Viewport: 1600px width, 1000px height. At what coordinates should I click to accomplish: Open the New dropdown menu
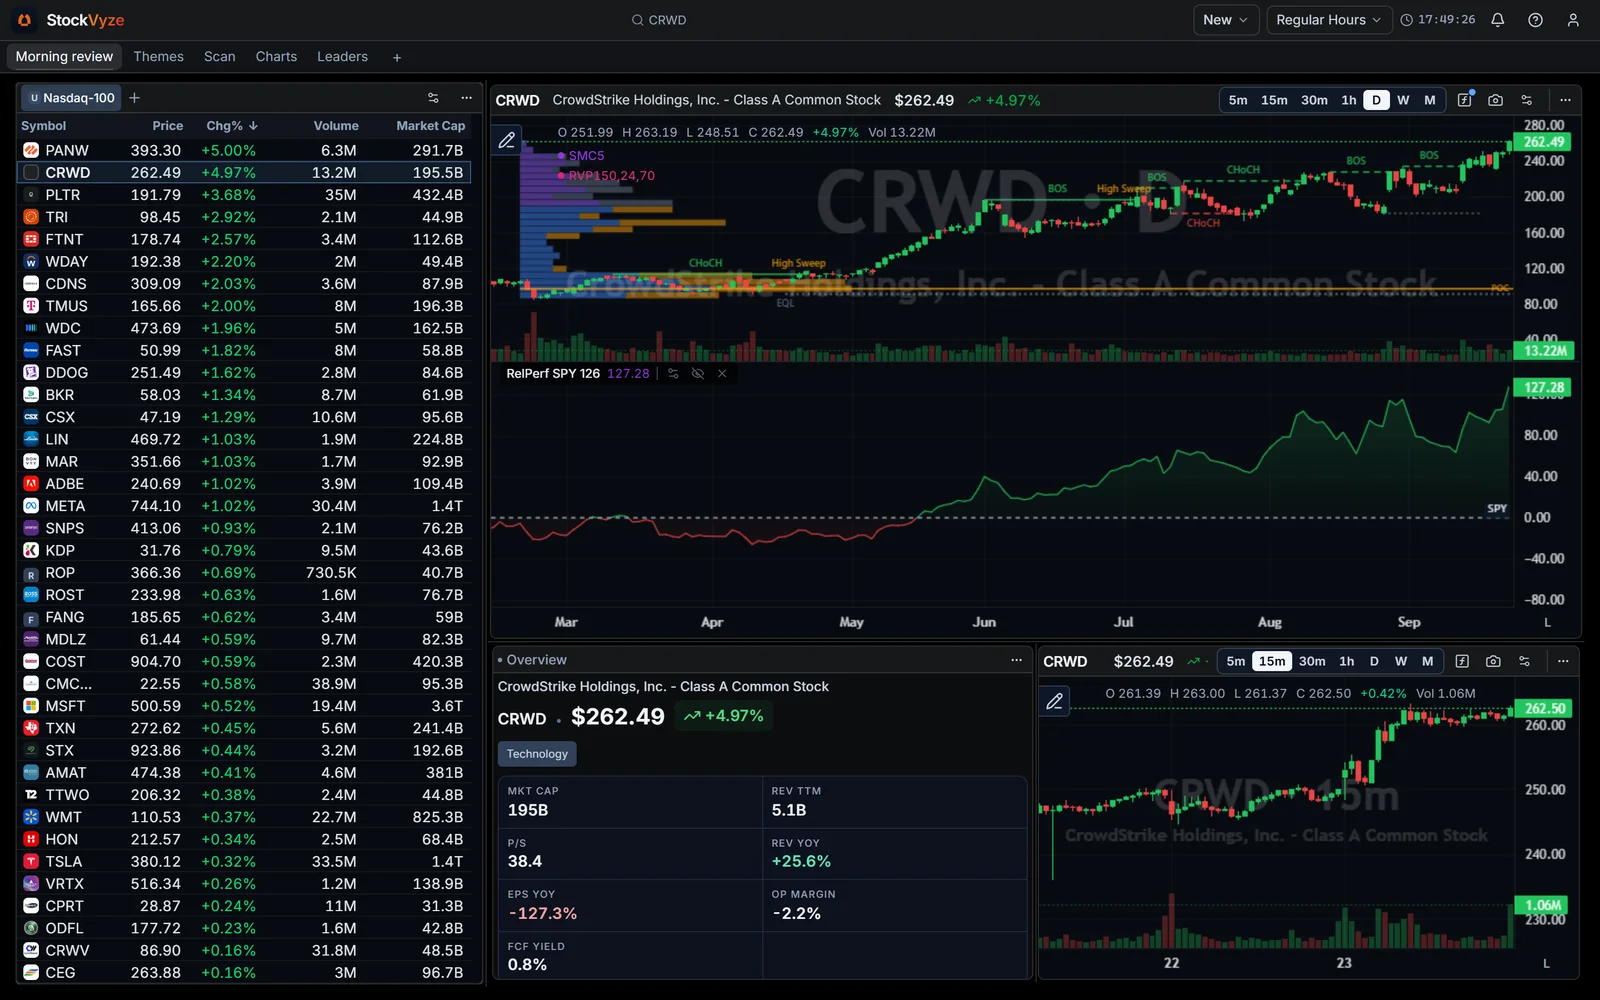pyautogui.click(x=1225, y=20)
